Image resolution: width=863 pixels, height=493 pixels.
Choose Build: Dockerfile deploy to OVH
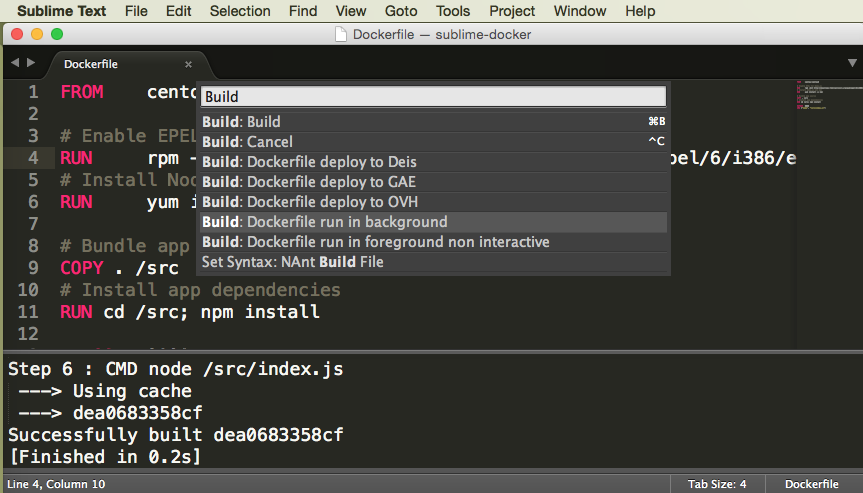tap(433, 202)
